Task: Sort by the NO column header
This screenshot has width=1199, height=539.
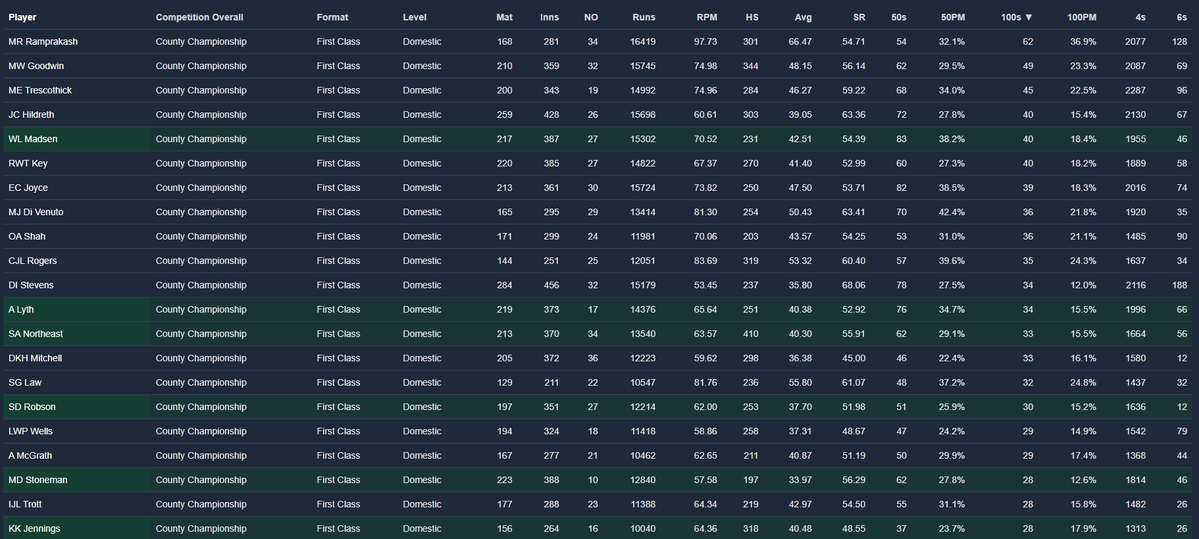Action: [591, 17]
